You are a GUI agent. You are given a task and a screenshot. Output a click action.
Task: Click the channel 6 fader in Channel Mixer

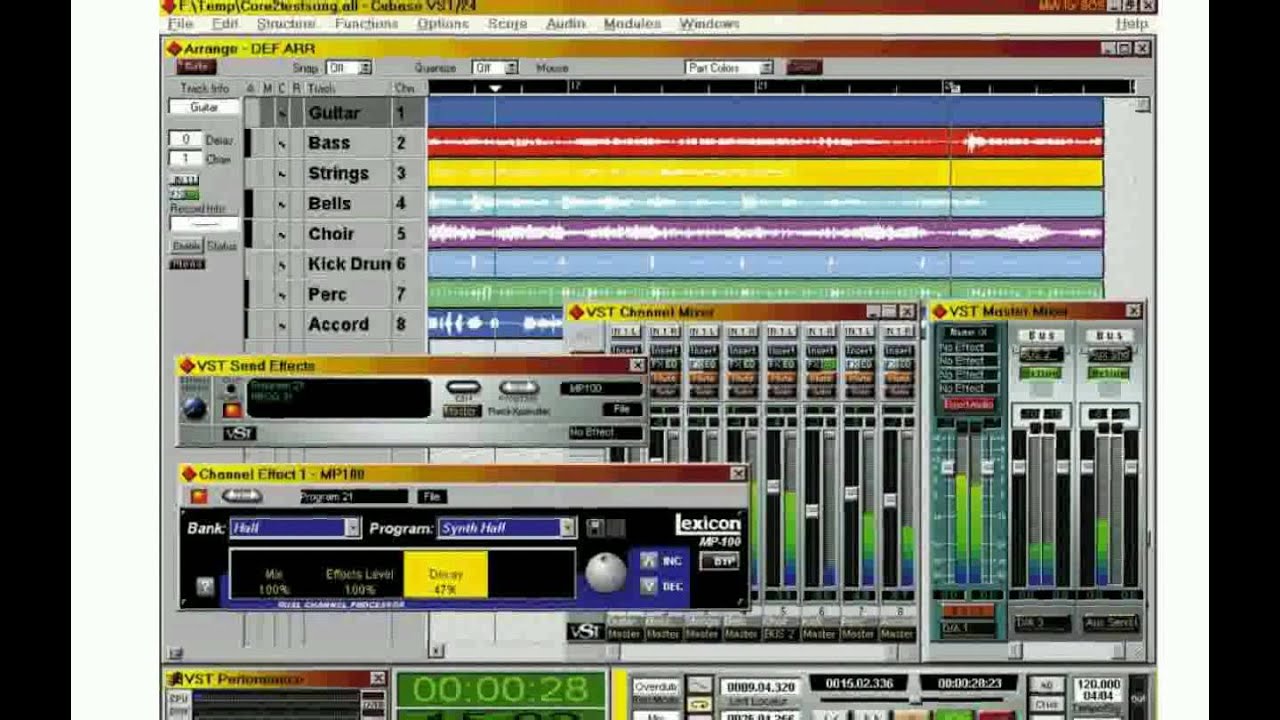813,510
